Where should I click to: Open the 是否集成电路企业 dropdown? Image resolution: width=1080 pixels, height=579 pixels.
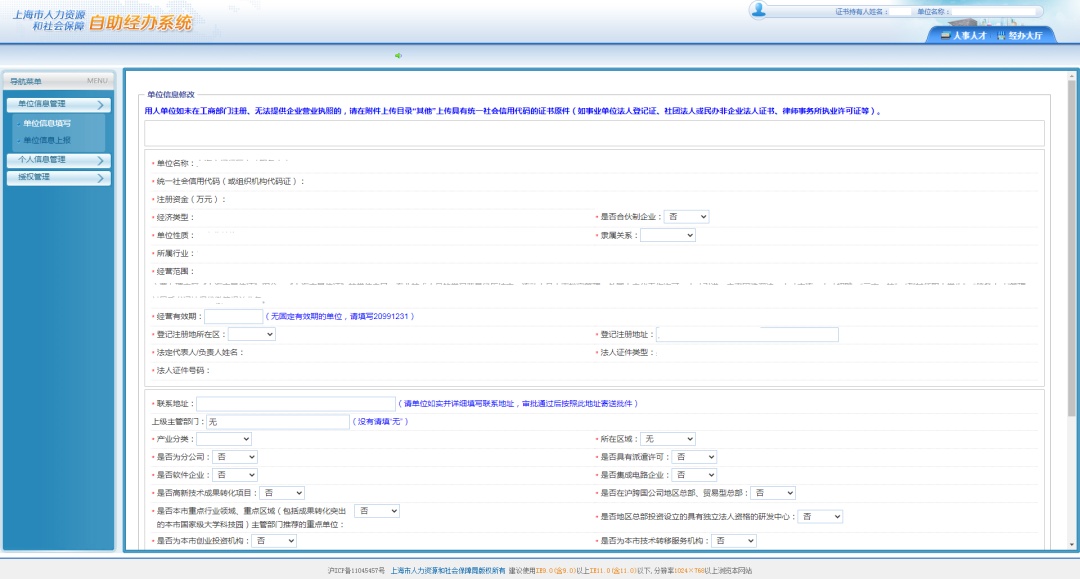point(694,475)
